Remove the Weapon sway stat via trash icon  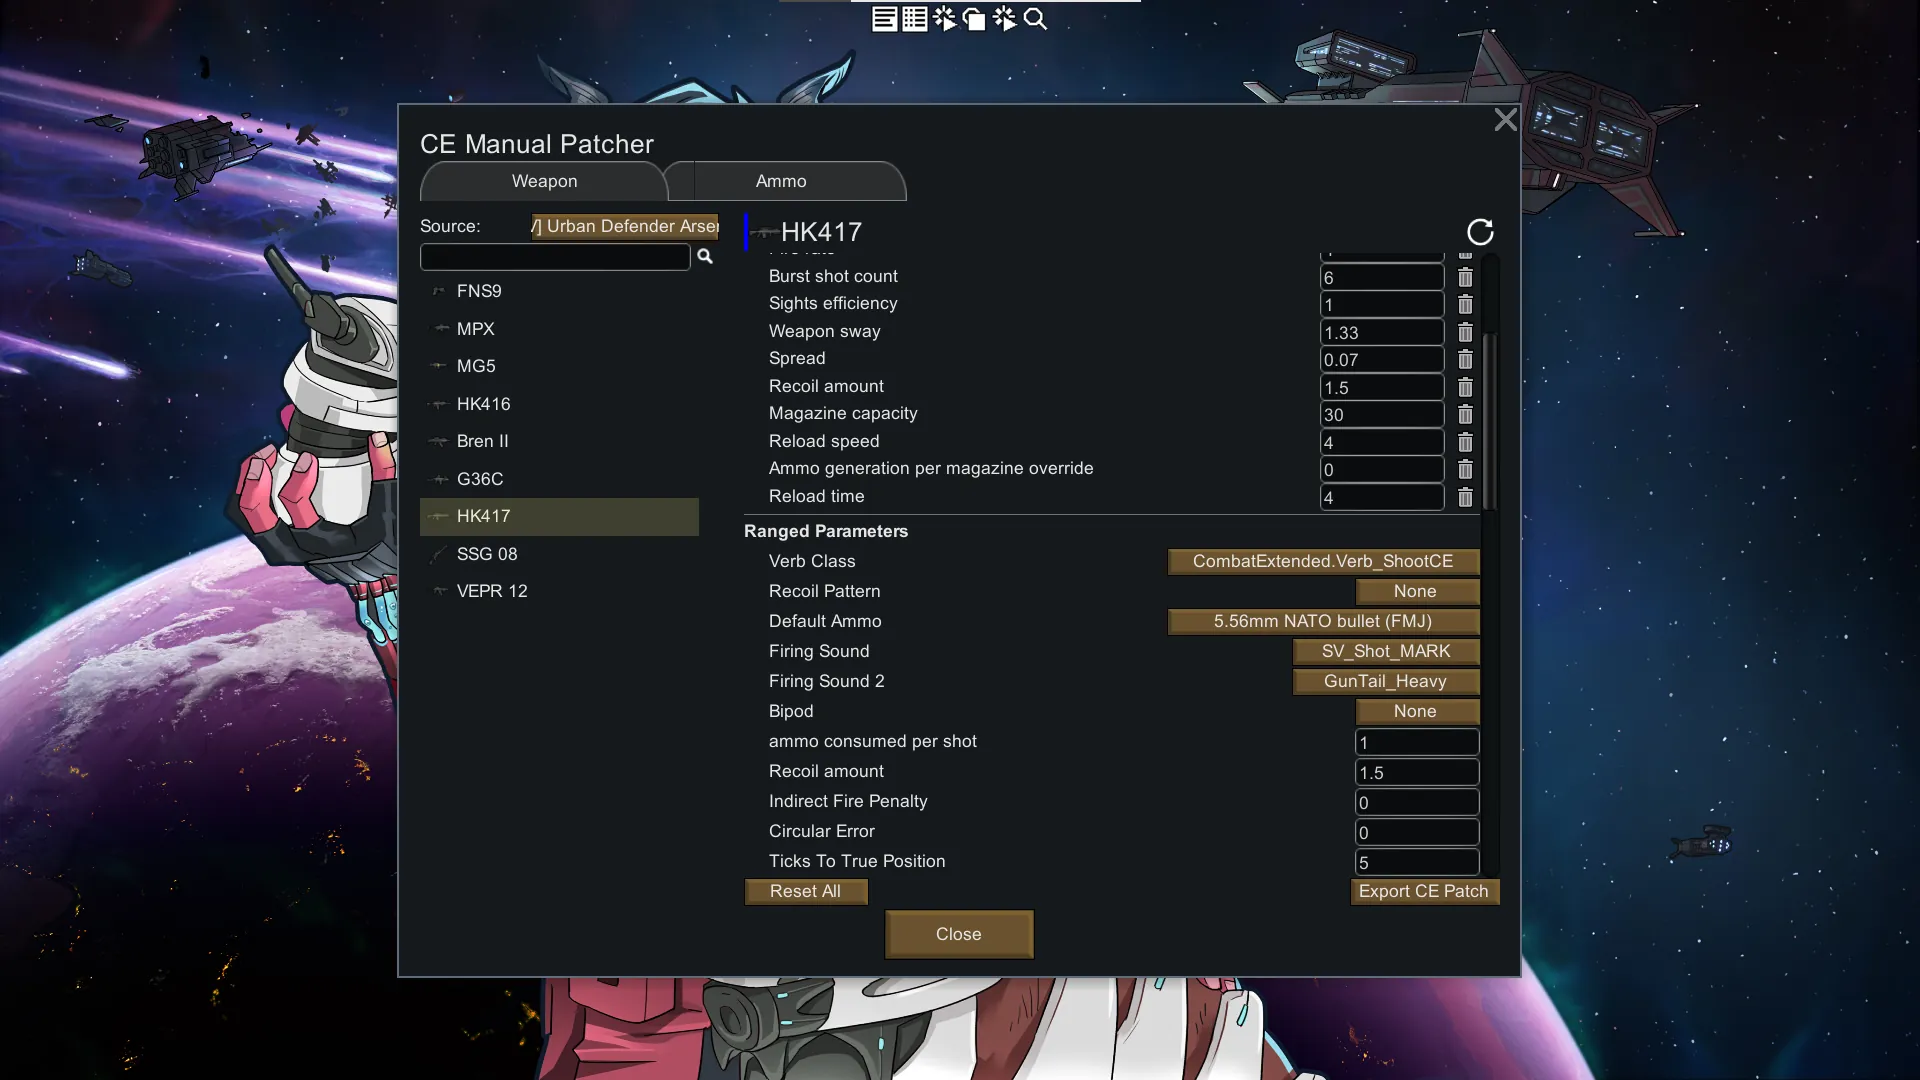[x=1465, y=332]
